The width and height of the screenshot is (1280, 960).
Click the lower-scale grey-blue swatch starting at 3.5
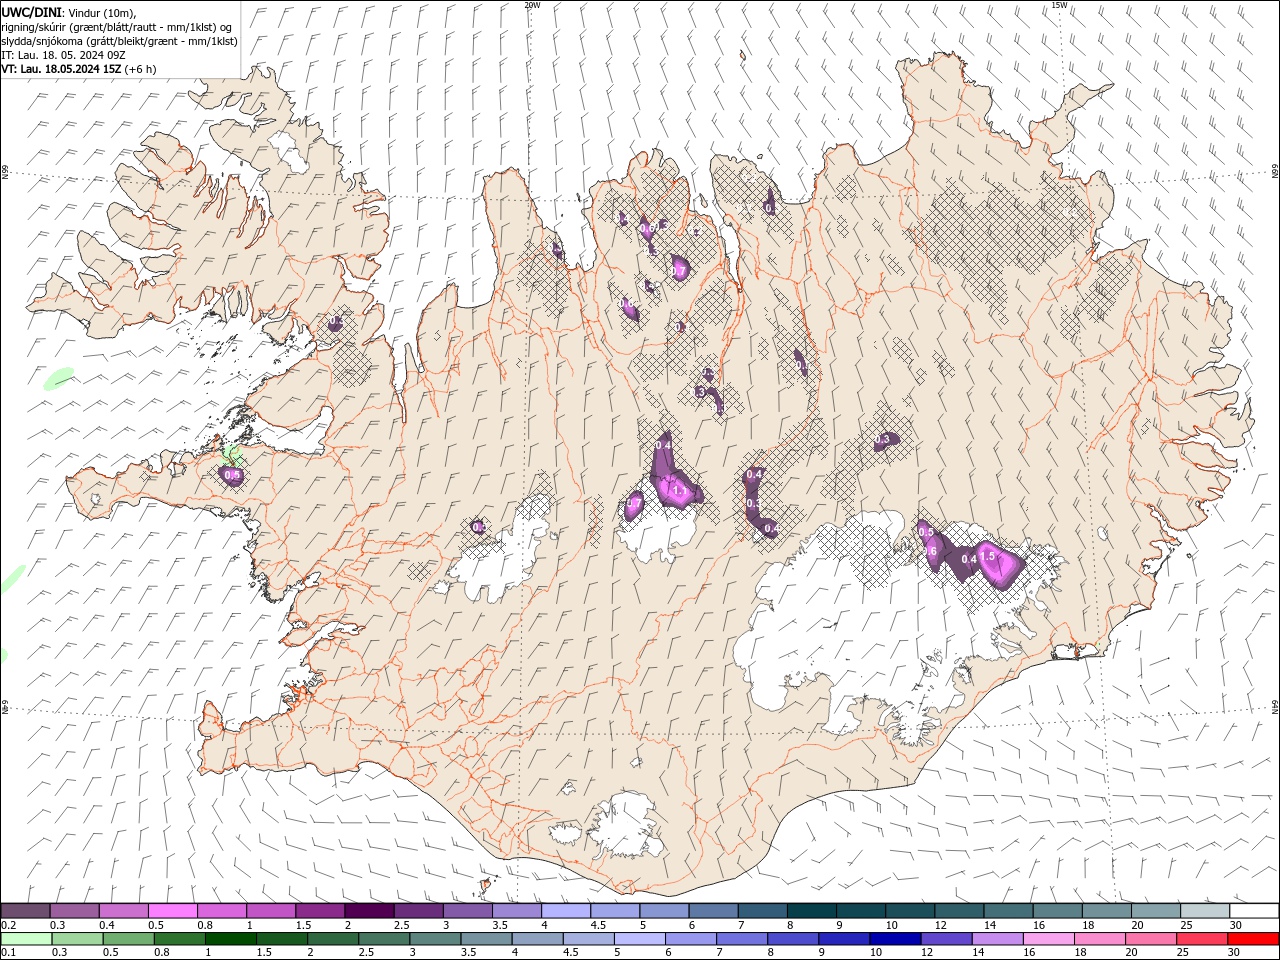coord(486,939)
